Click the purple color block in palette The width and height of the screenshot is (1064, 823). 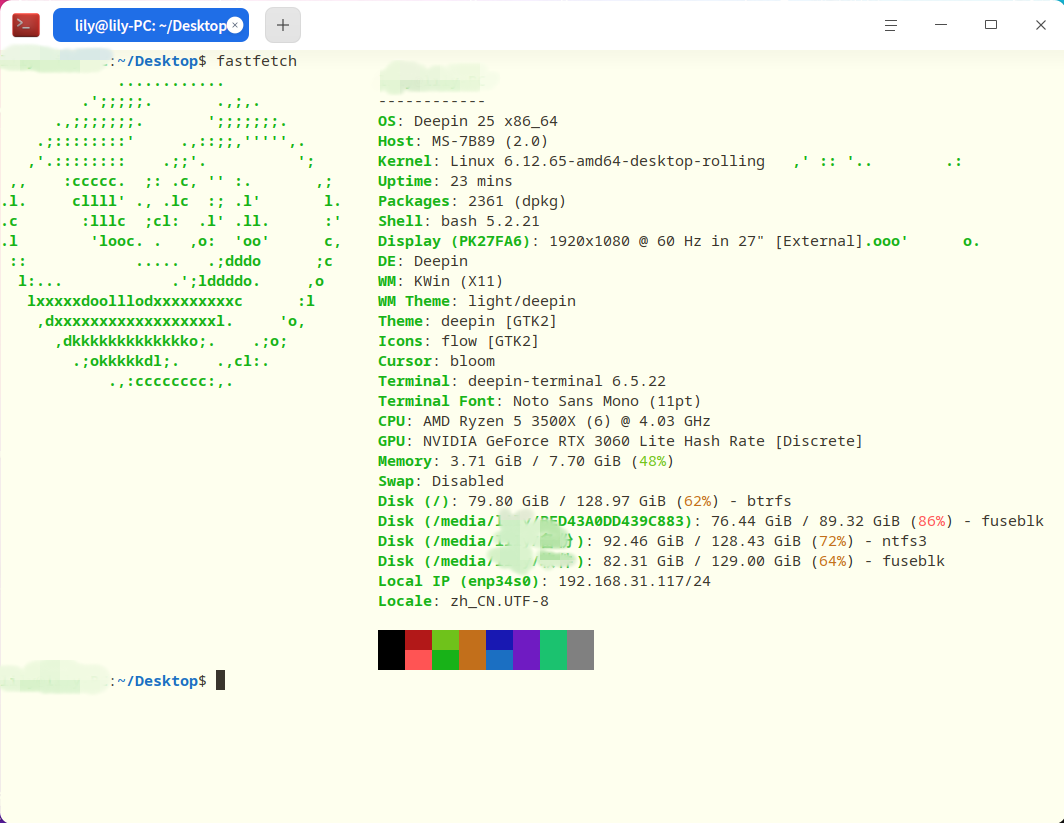[526, 650]
